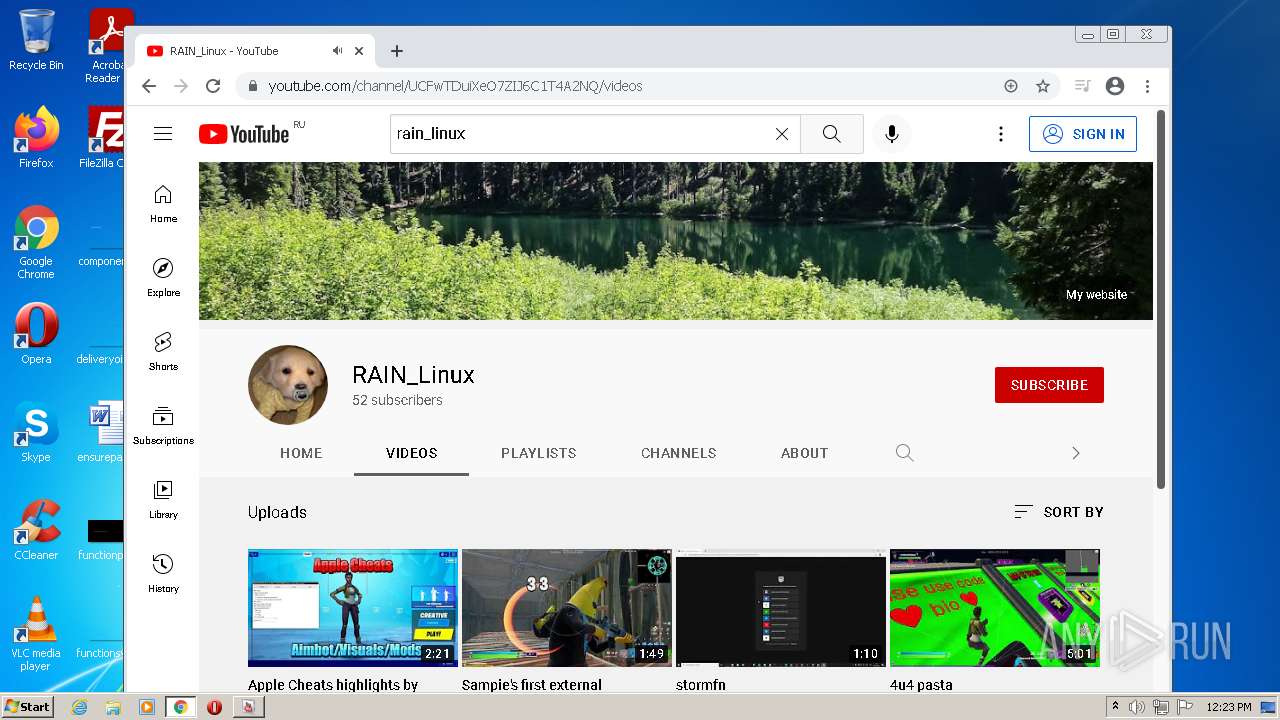The image size is (1280, 720).
Task: Open the SORT BY dropdown
Action: [x=1059, y=512]
